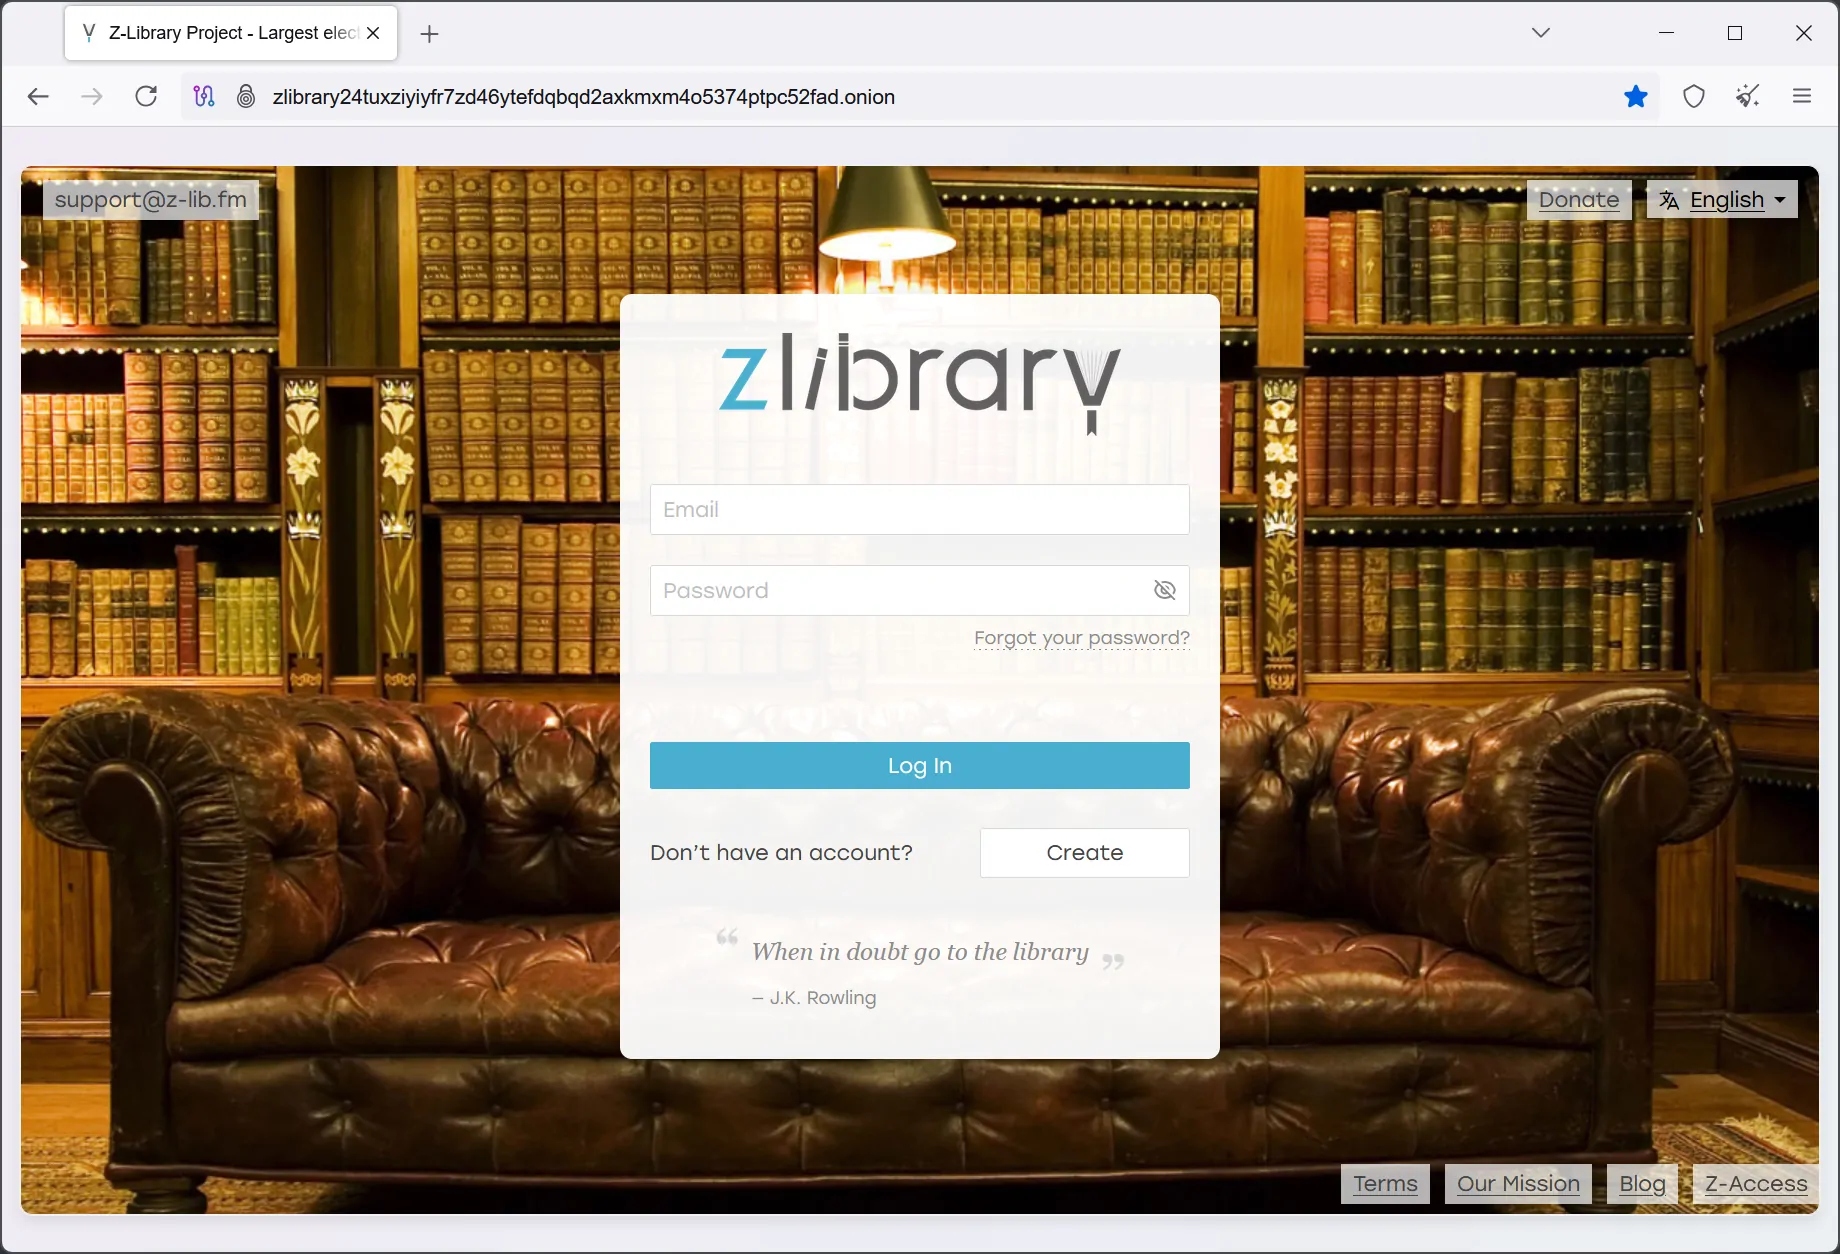Click the address bar URL

[583, 97]
